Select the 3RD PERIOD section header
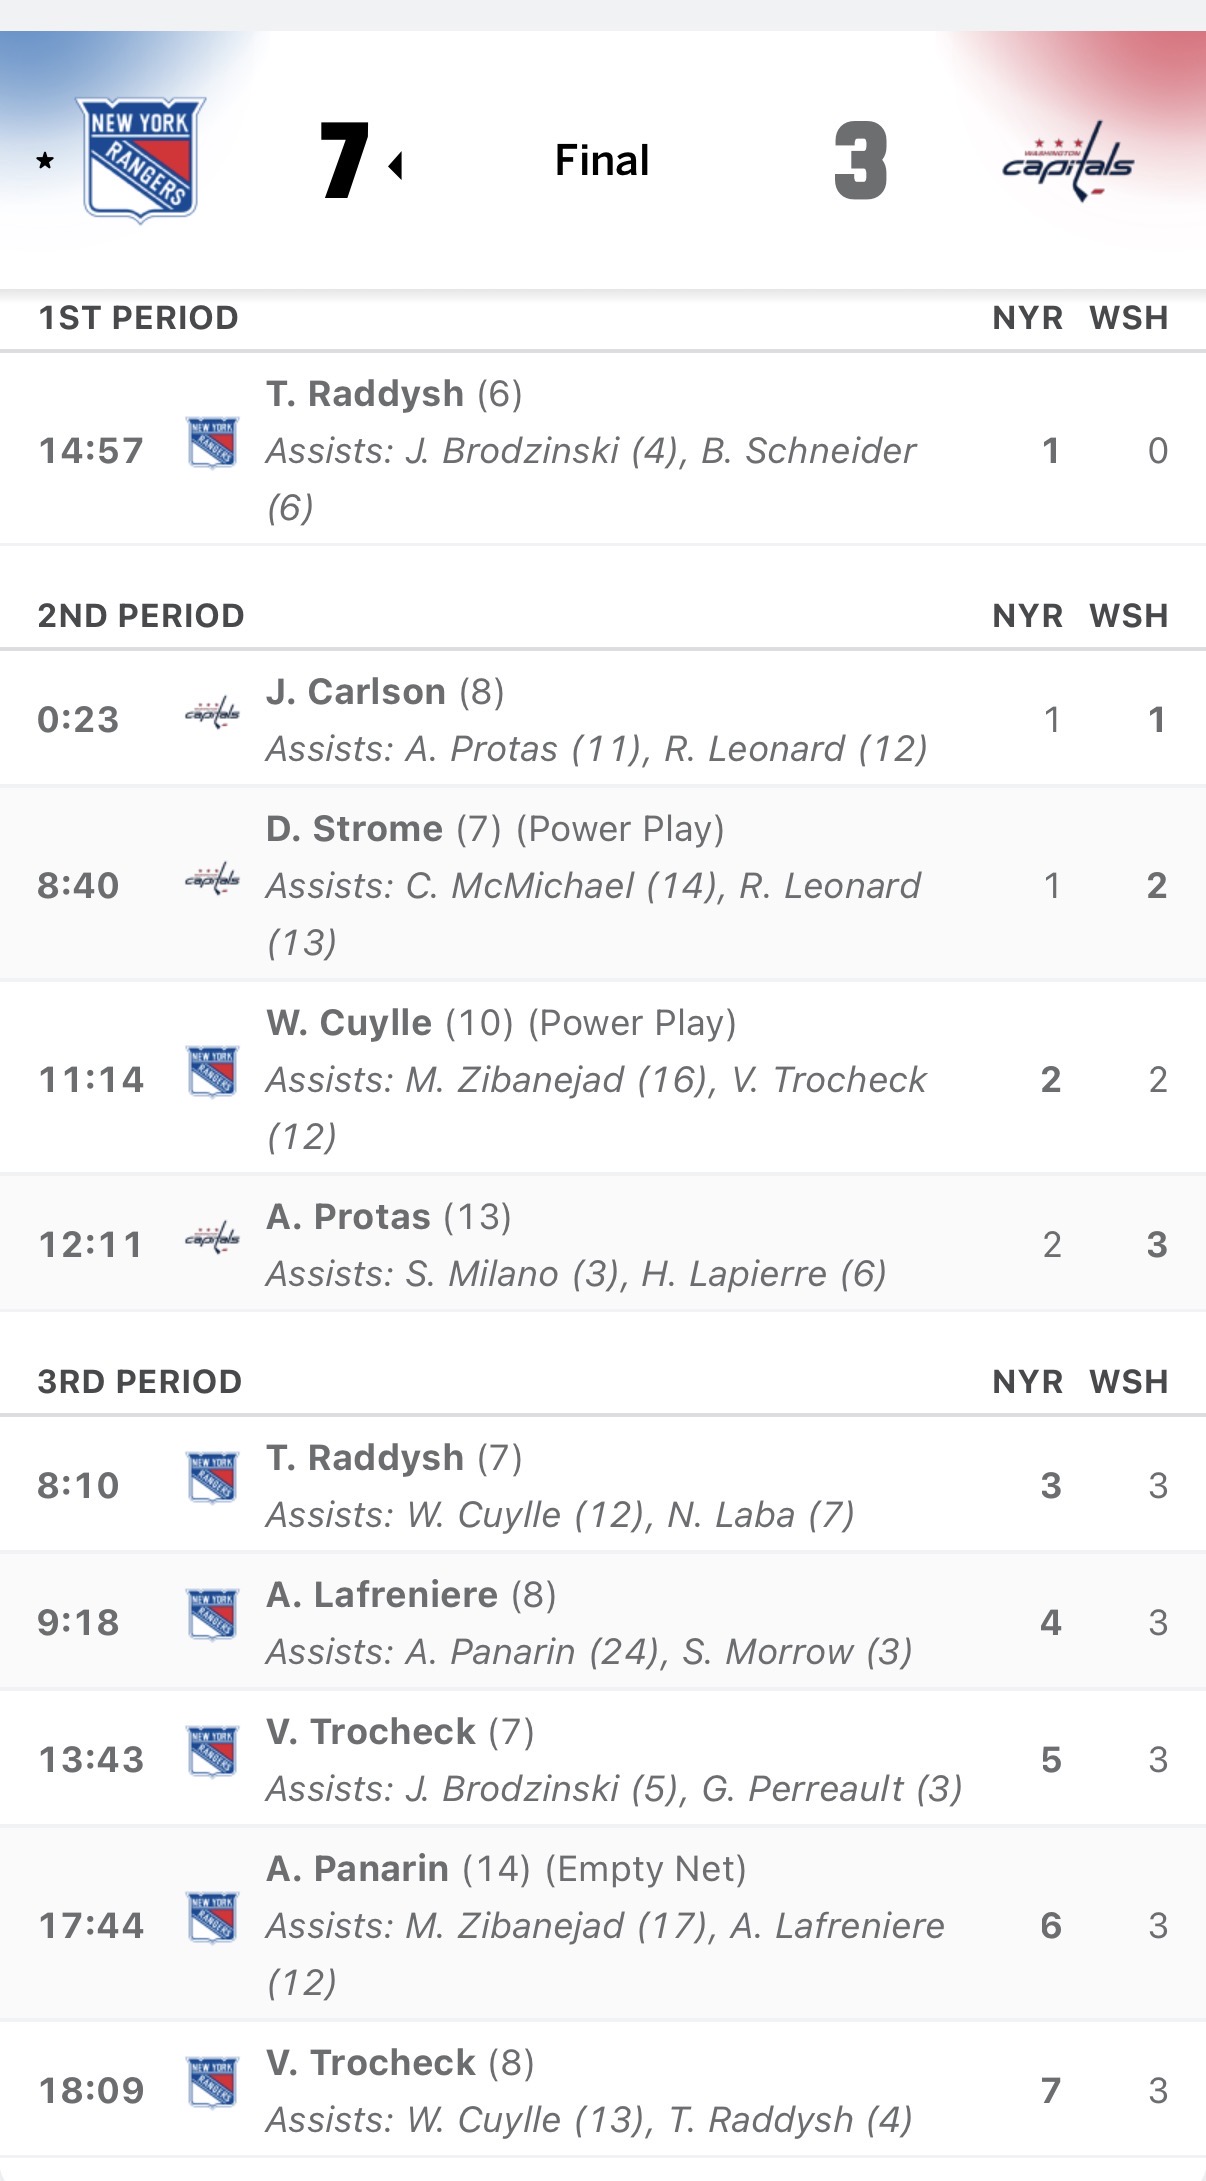The width and height of the screenshot is (1206, 2181). [140, 1382]
